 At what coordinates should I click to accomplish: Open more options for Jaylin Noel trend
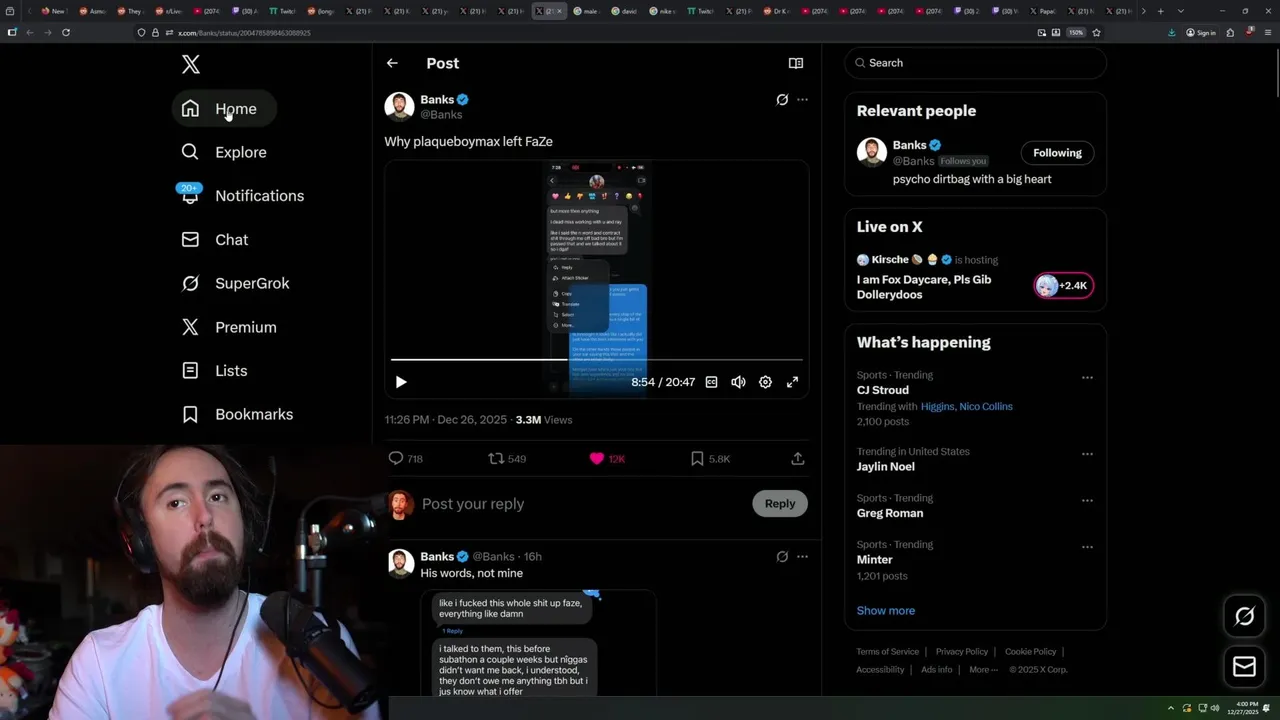tap(1087, 454)
